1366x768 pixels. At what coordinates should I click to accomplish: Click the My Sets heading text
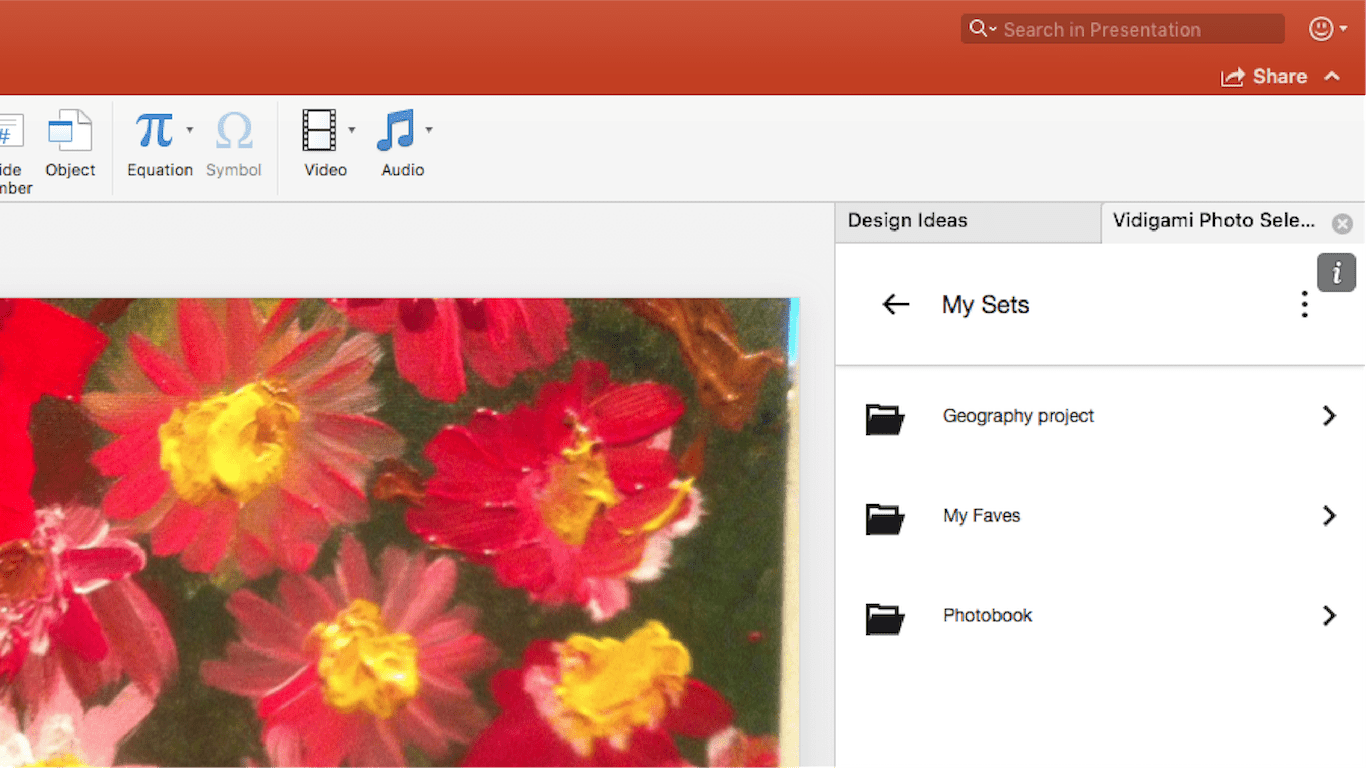click(x=985, y=305)
